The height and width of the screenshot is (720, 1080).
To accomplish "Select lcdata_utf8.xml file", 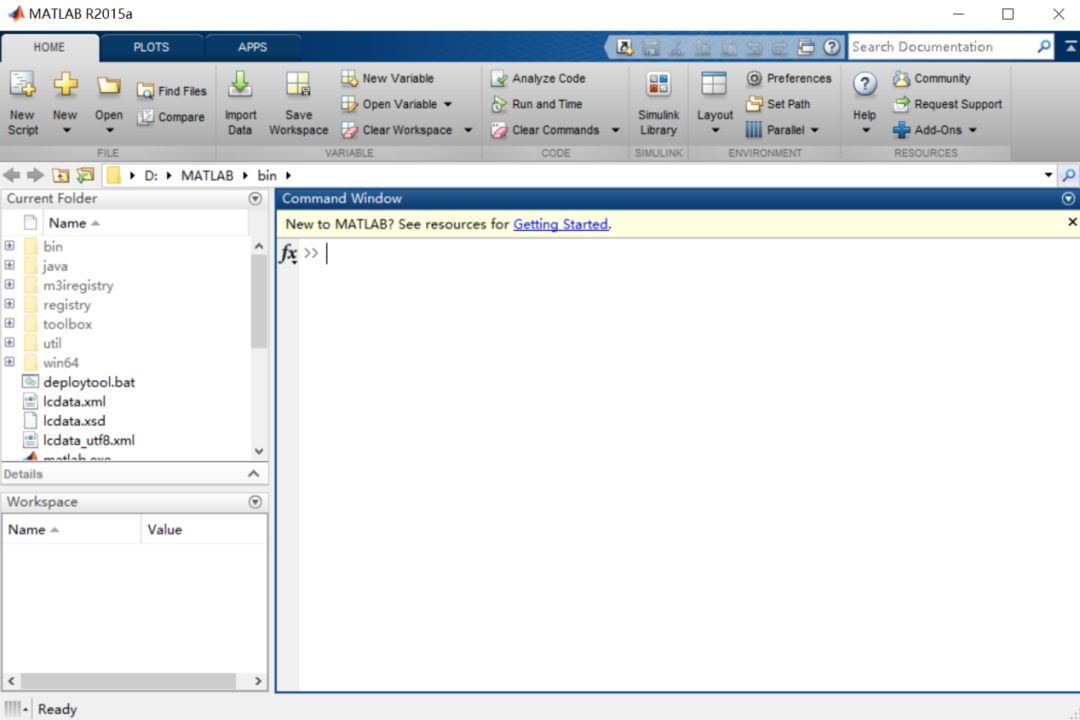I will [89, 440].
